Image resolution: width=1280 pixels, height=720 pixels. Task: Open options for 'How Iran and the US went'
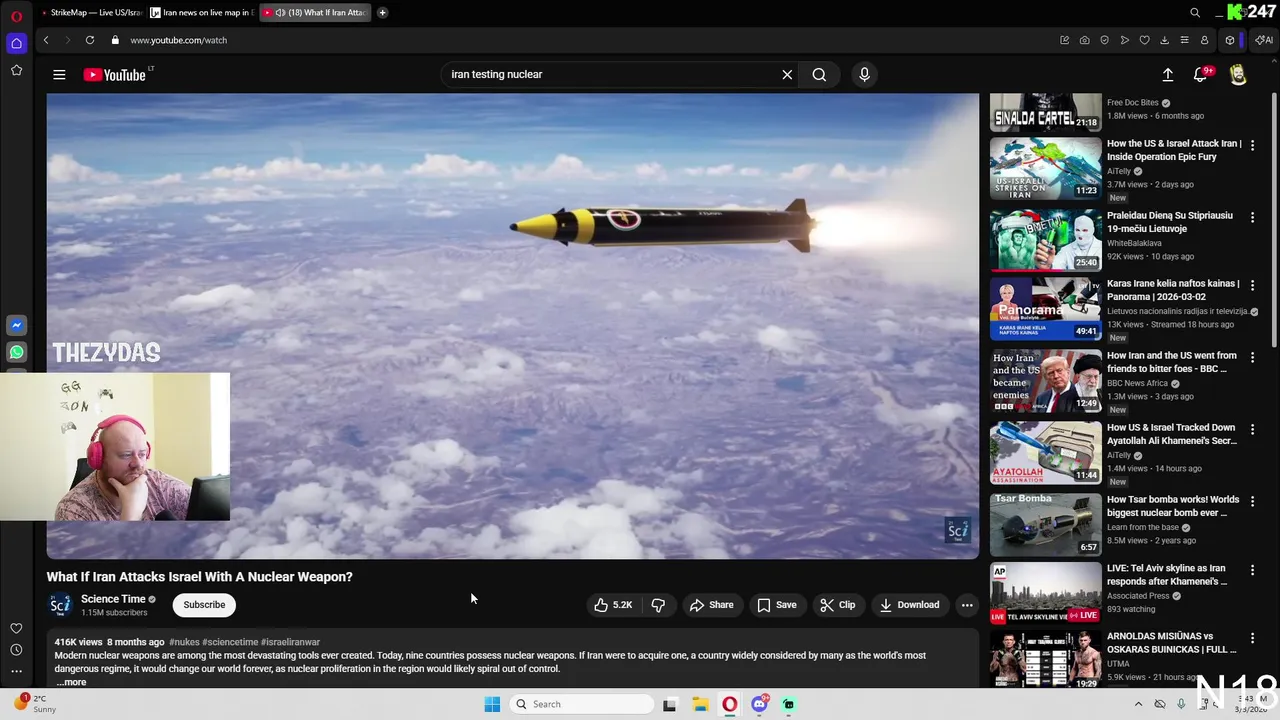[x=1252, y=357]
